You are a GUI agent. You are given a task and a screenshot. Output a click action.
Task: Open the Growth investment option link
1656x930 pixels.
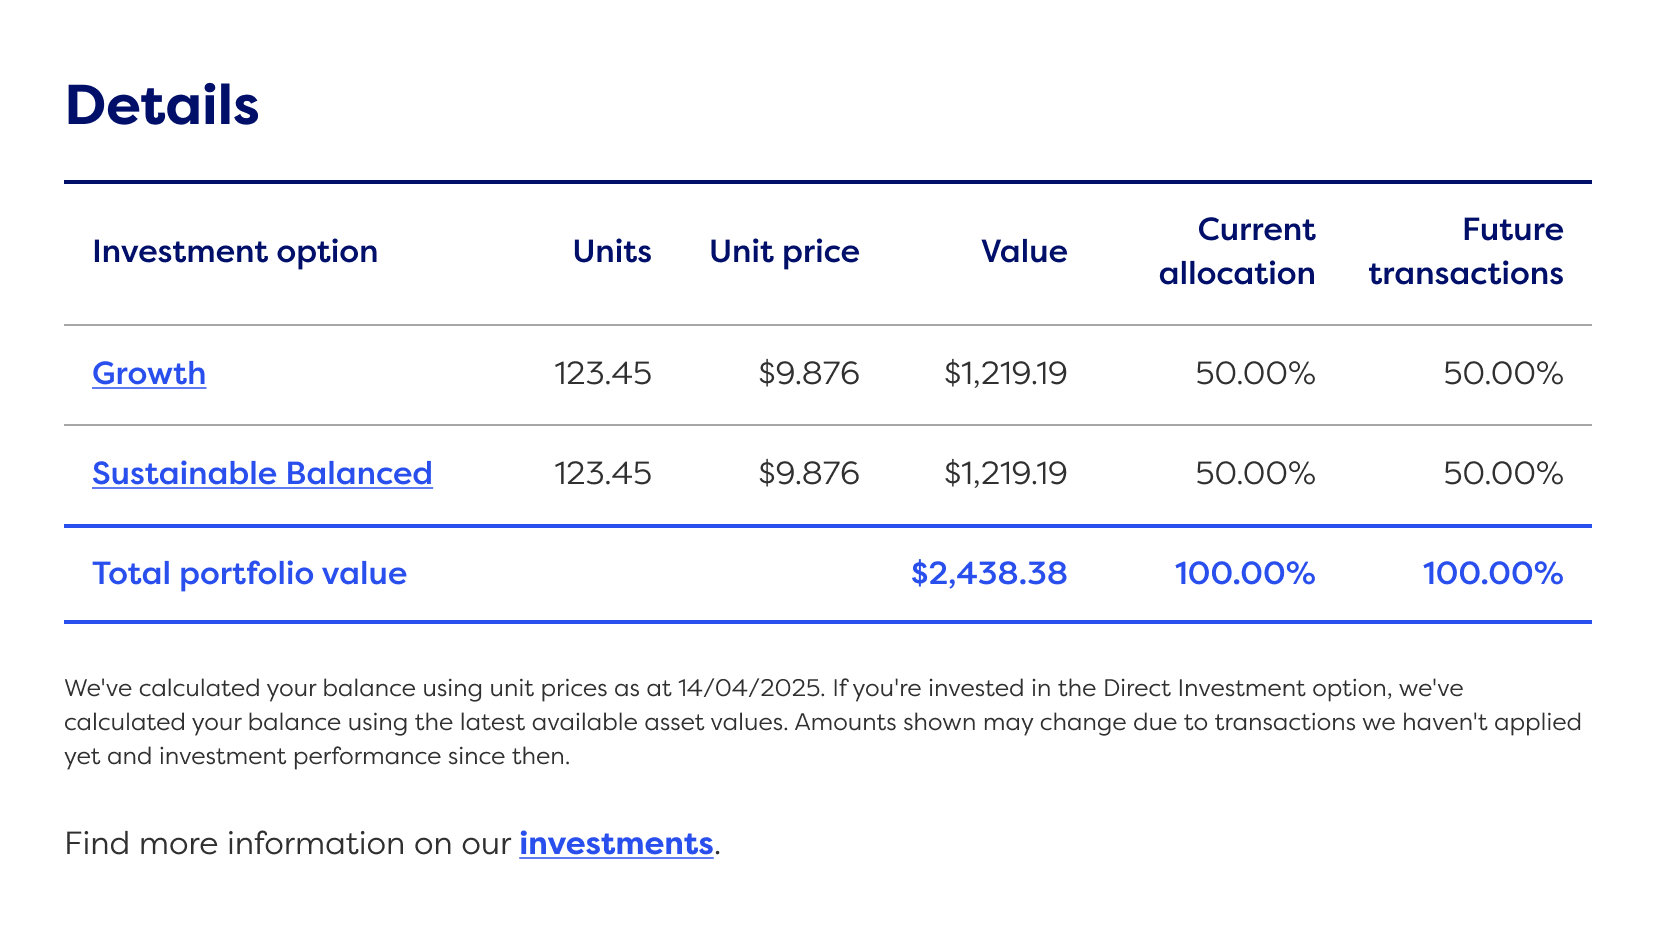[149, 373]
